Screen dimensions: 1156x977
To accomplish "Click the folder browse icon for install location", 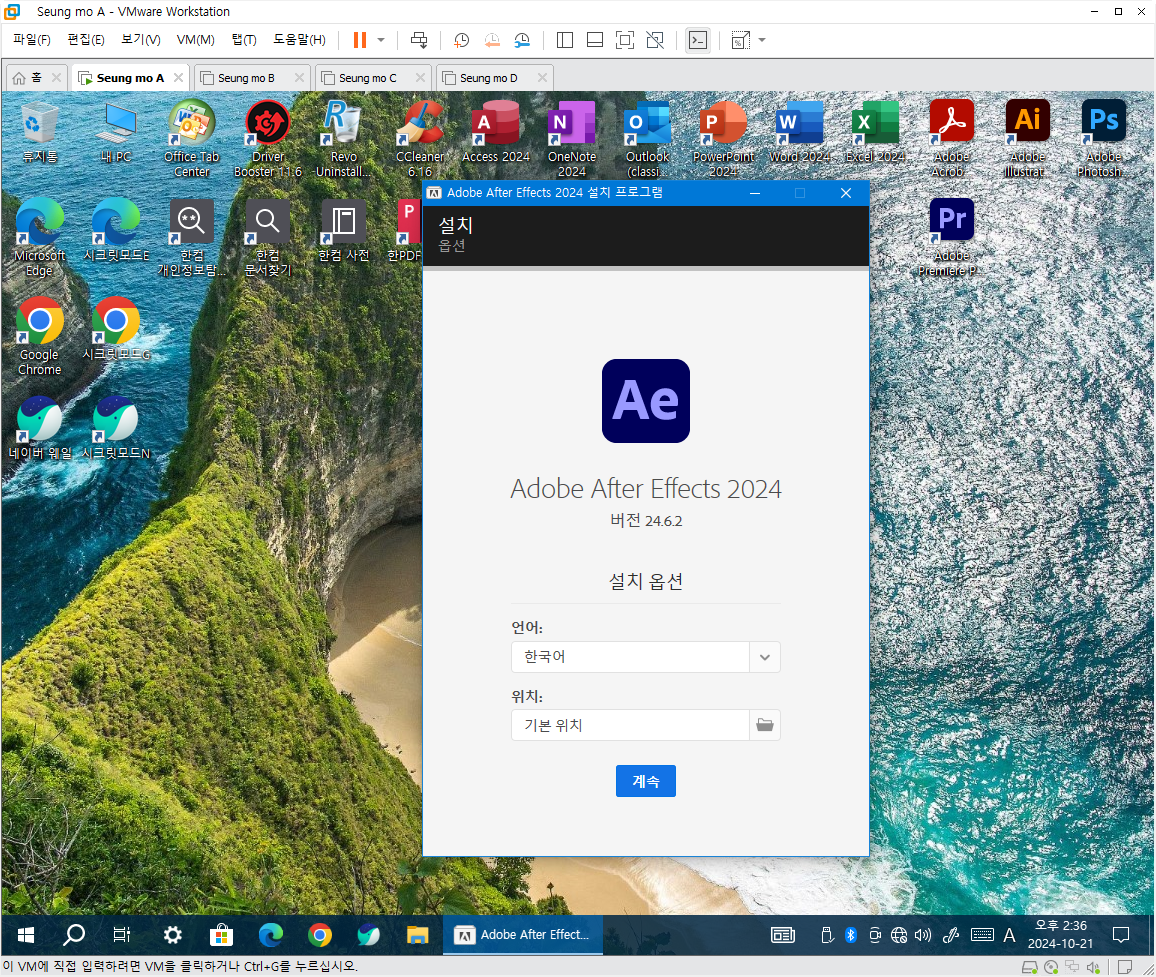I will click(765, 725).
